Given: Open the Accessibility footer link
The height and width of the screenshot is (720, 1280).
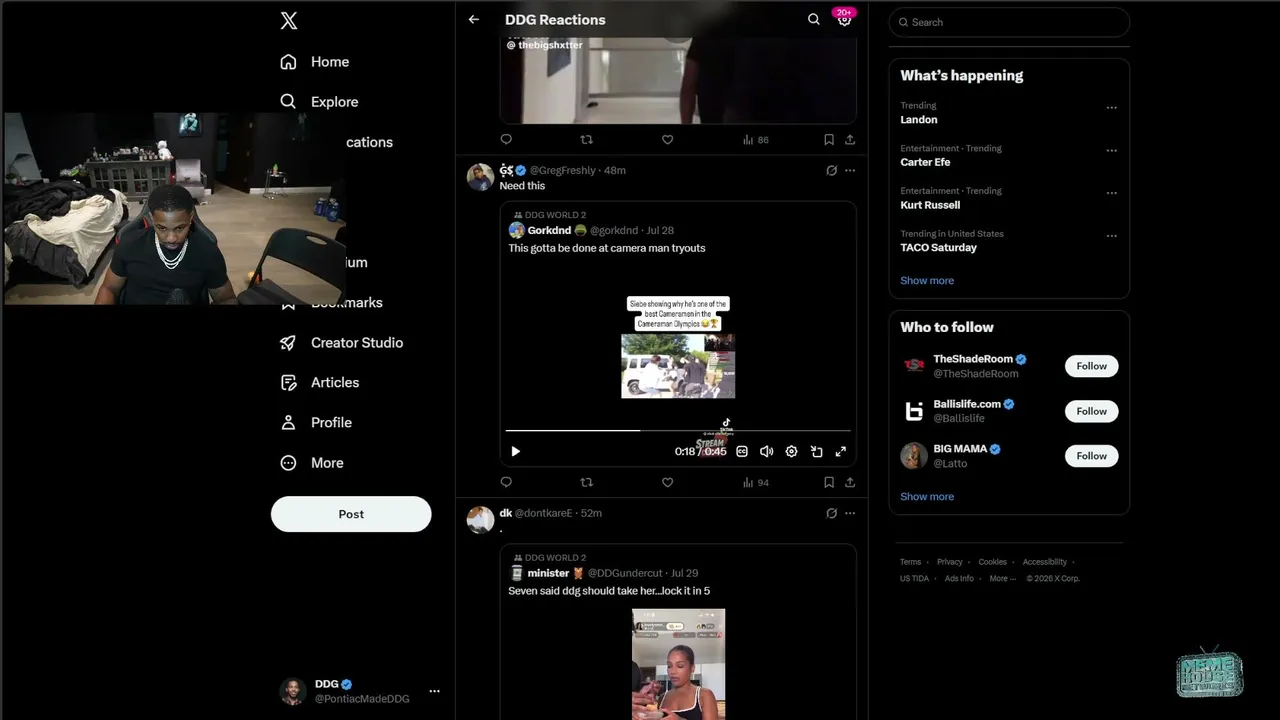Looking at the screenshot, I should (1044, 562).
